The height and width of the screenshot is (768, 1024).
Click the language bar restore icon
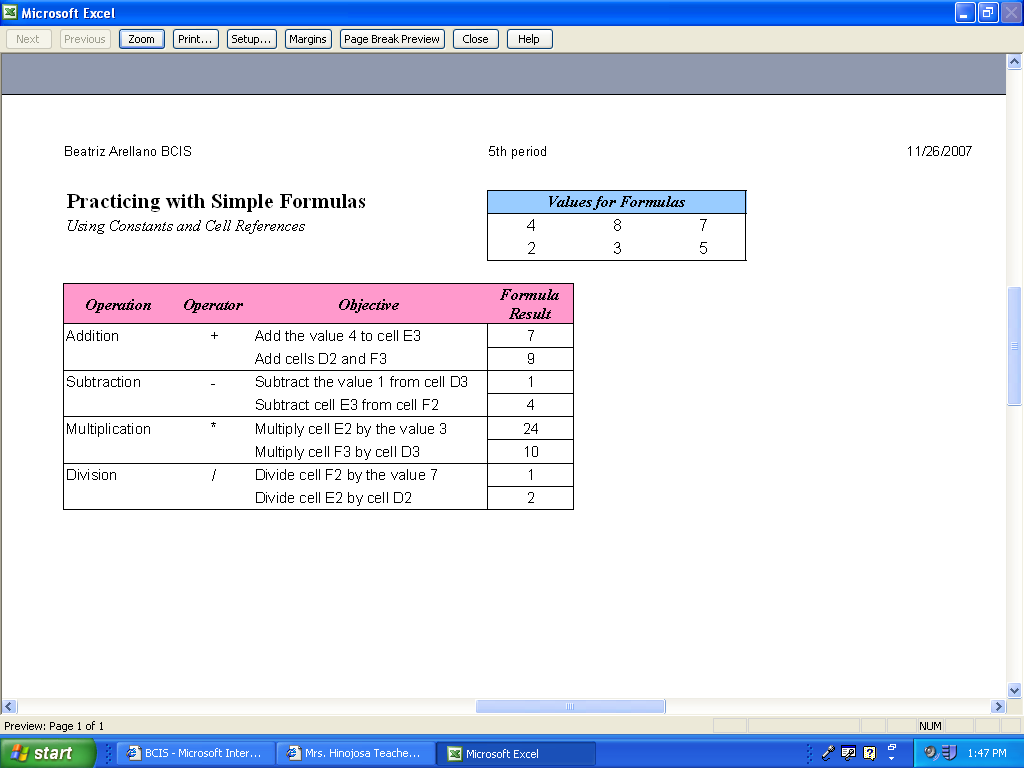pos(892,747)
